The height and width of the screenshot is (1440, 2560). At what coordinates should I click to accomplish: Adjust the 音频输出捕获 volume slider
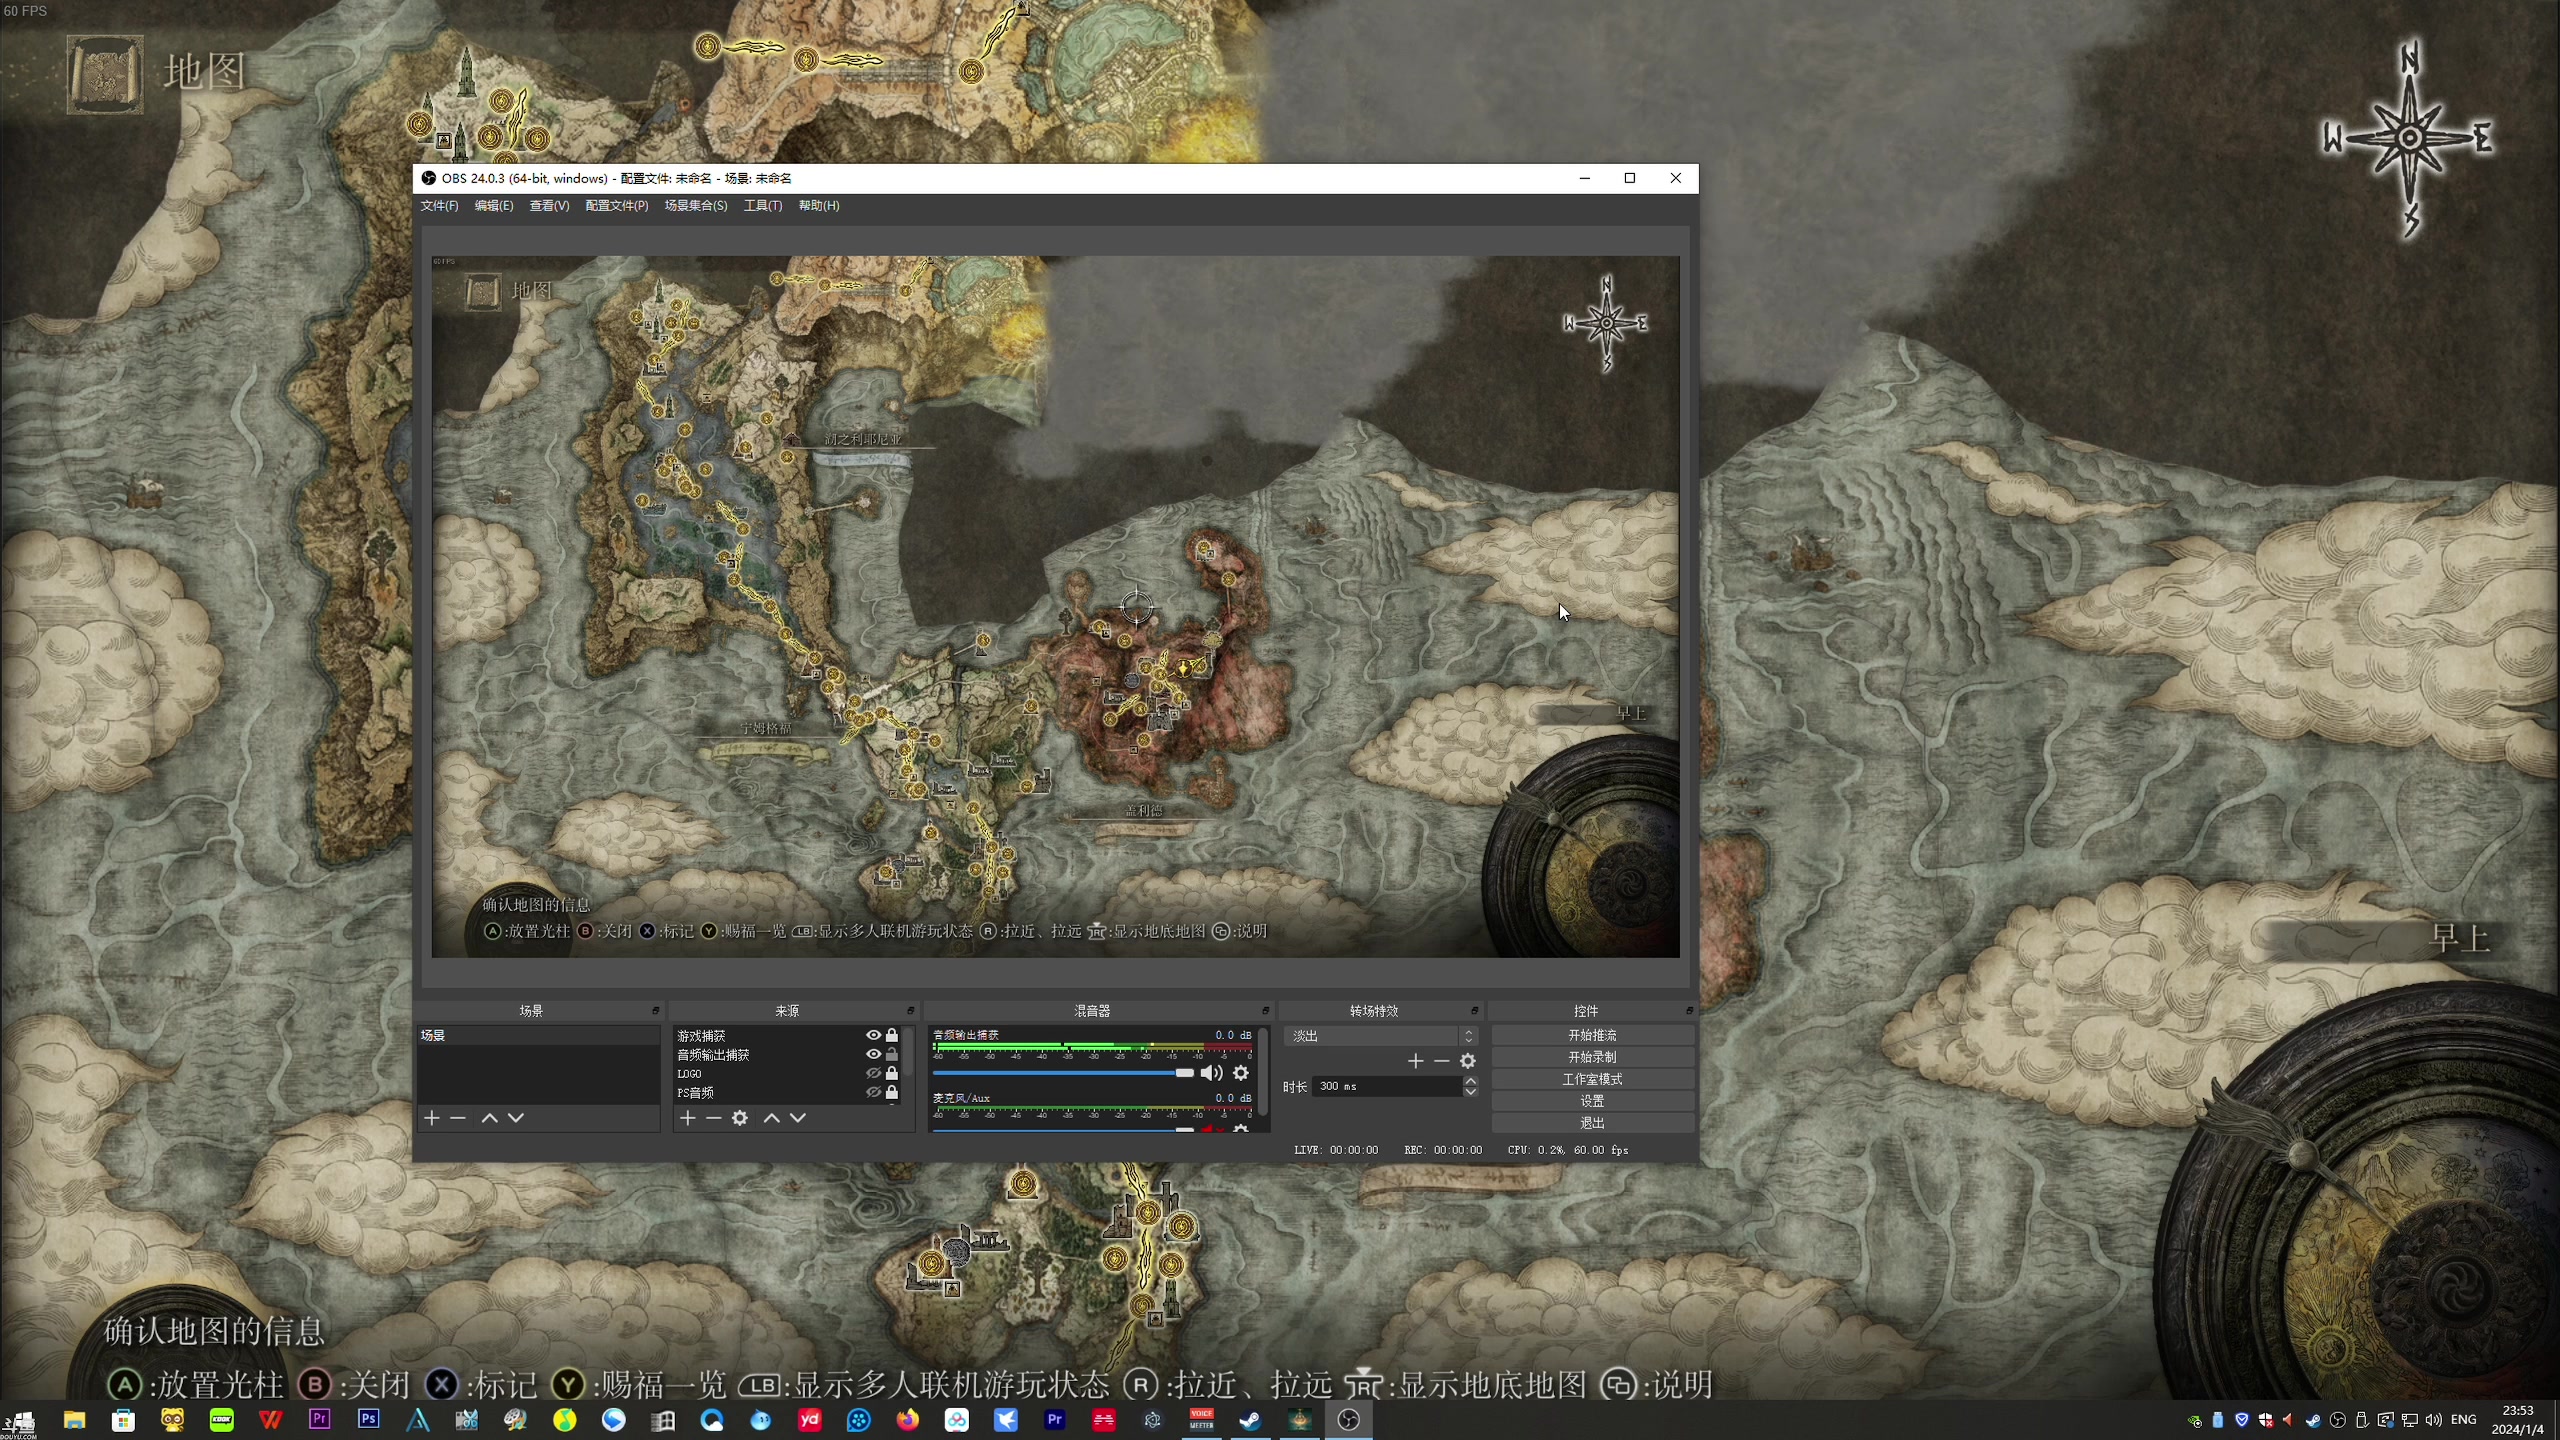point(1063,1073)
